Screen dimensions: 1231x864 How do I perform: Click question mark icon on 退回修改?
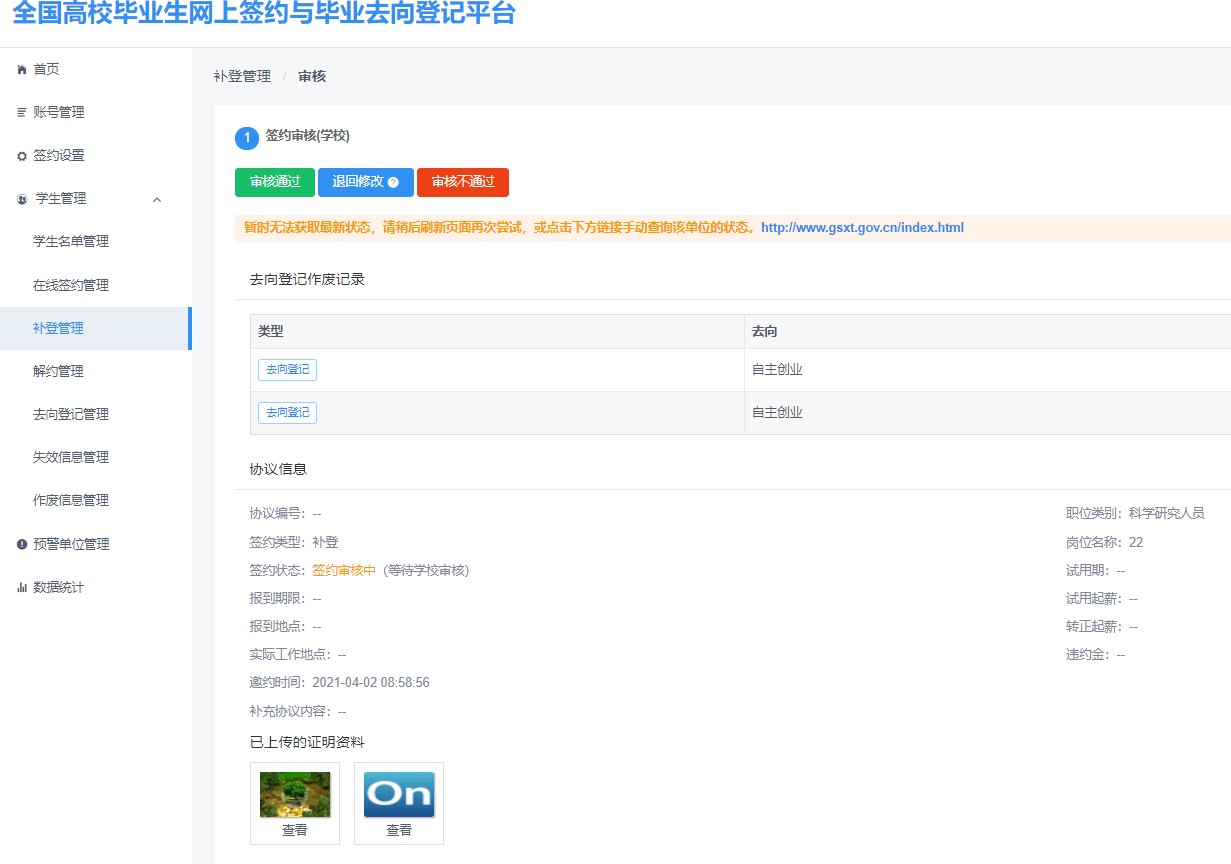tap(393, 183)
